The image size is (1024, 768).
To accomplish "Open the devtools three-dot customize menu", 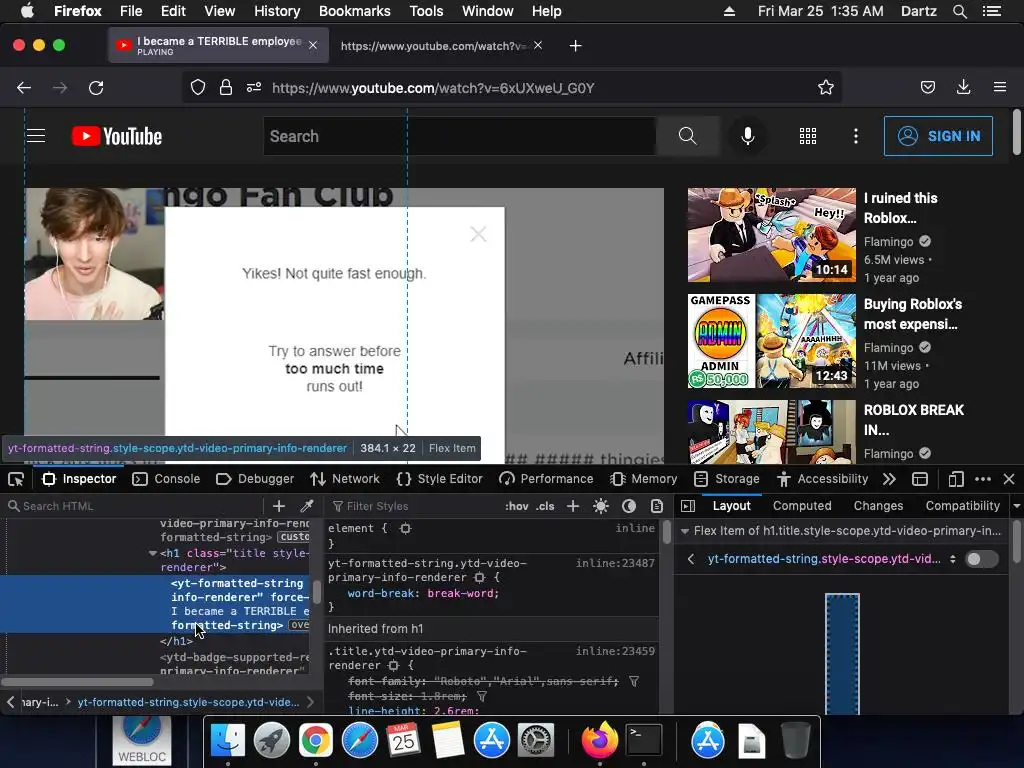I will [x=983, y=479].
